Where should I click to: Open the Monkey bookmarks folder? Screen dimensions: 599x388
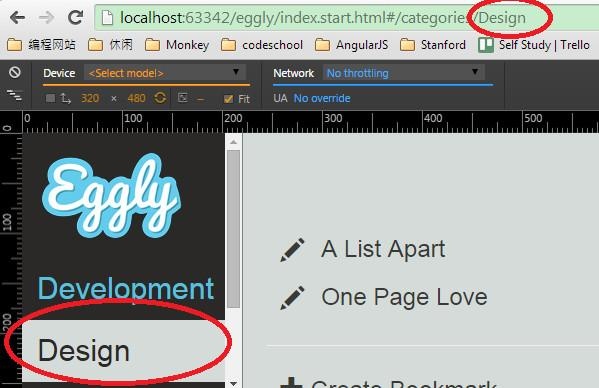point(177,45)
